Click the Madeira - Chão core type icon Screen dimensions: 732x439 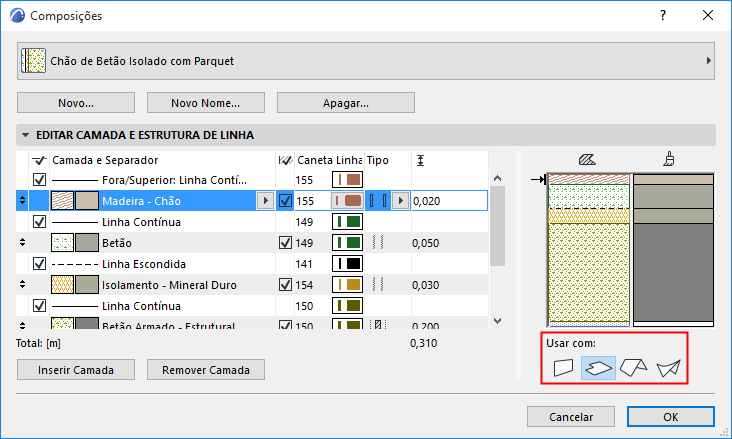coord(378,201)
